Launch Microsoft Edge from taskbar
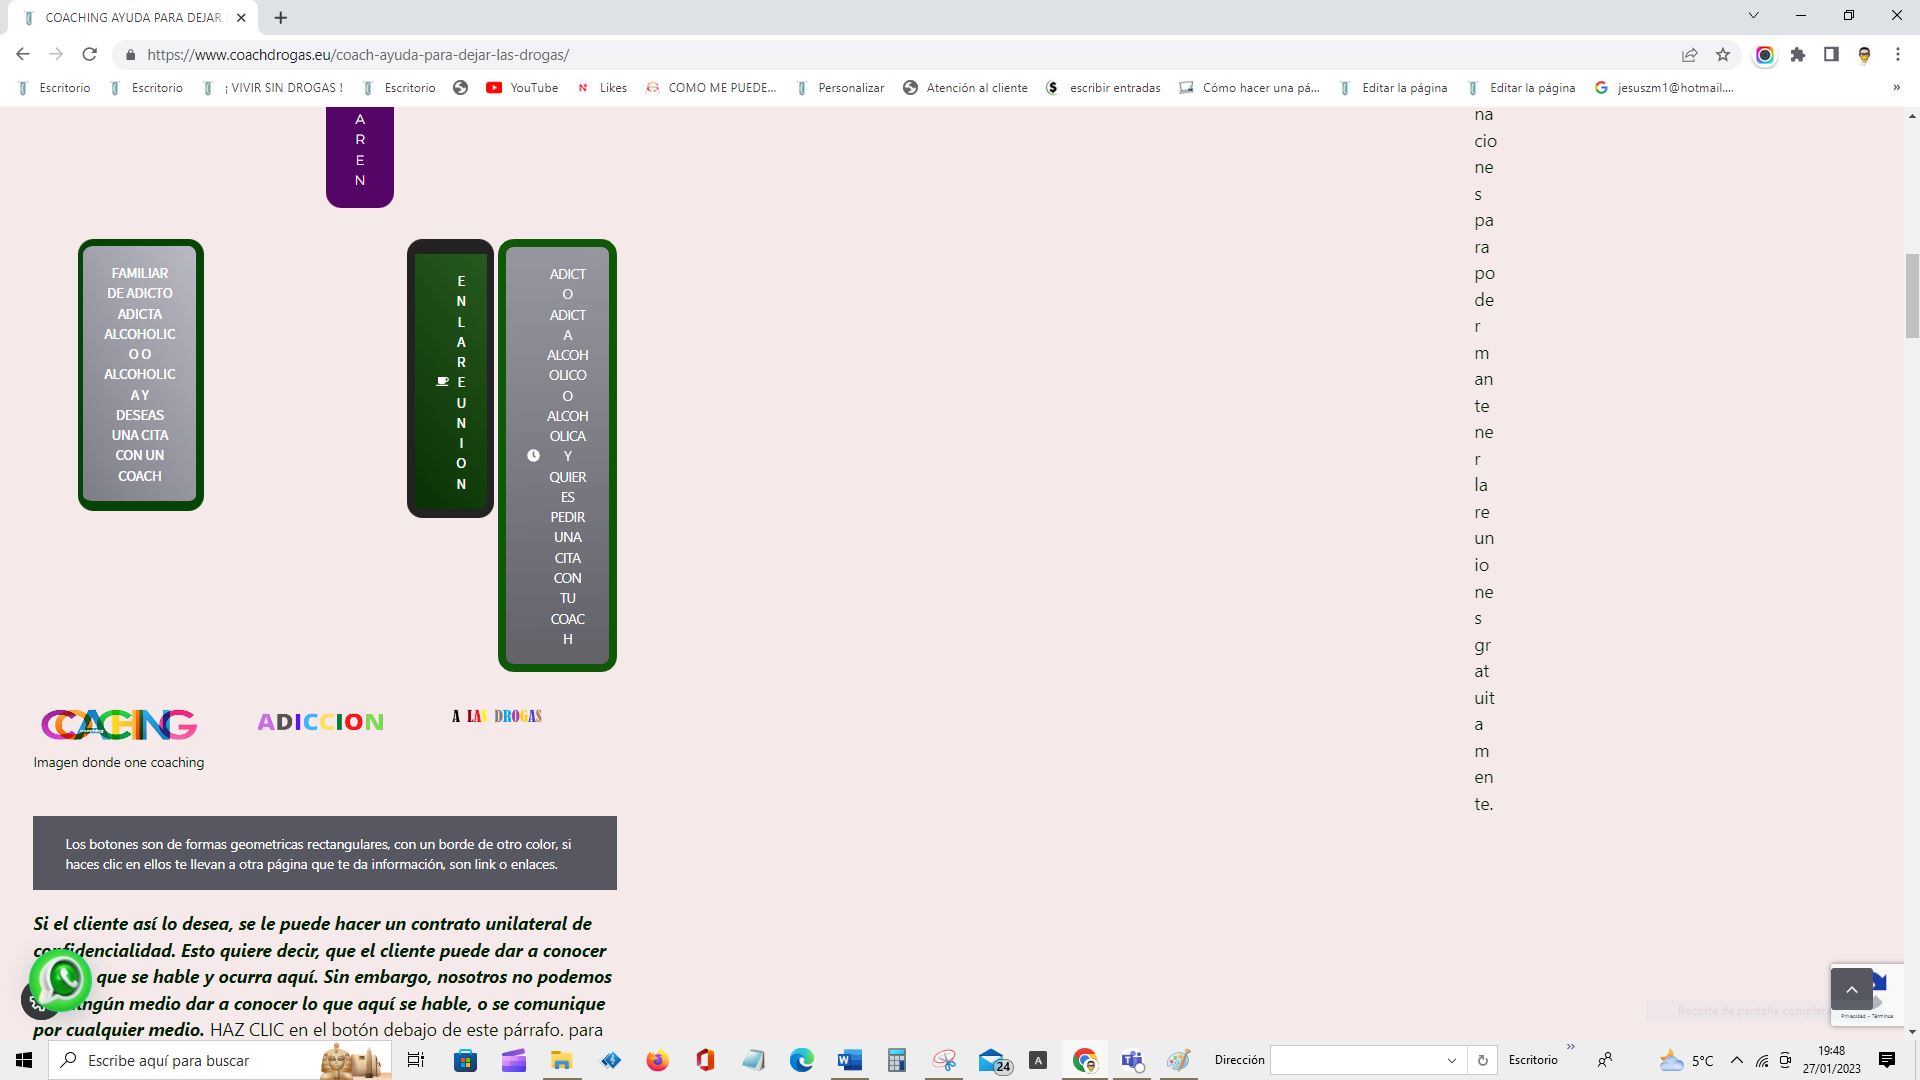 [x=801, y=1060]
